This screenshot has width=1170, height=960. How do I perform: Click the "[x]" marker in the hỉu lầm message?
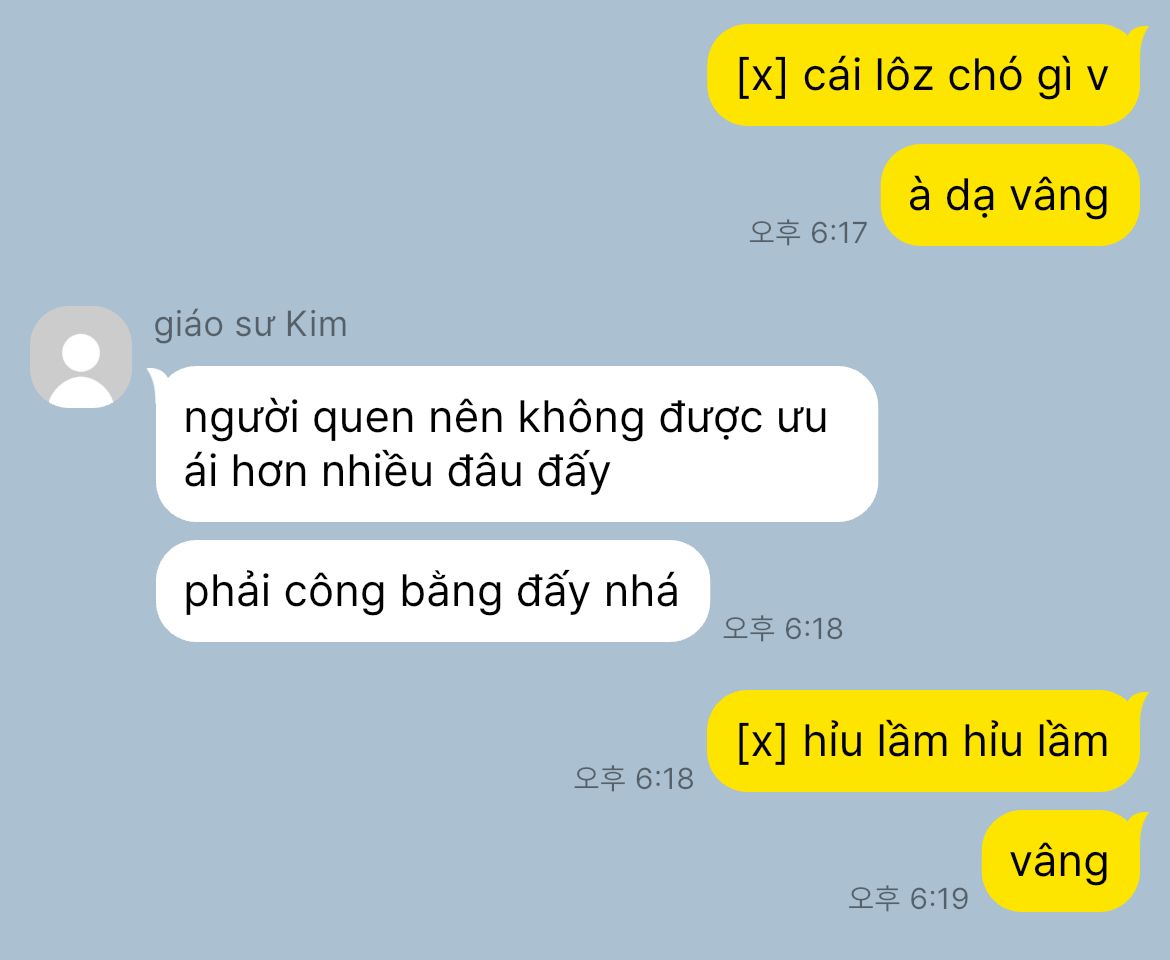(762, 741)
